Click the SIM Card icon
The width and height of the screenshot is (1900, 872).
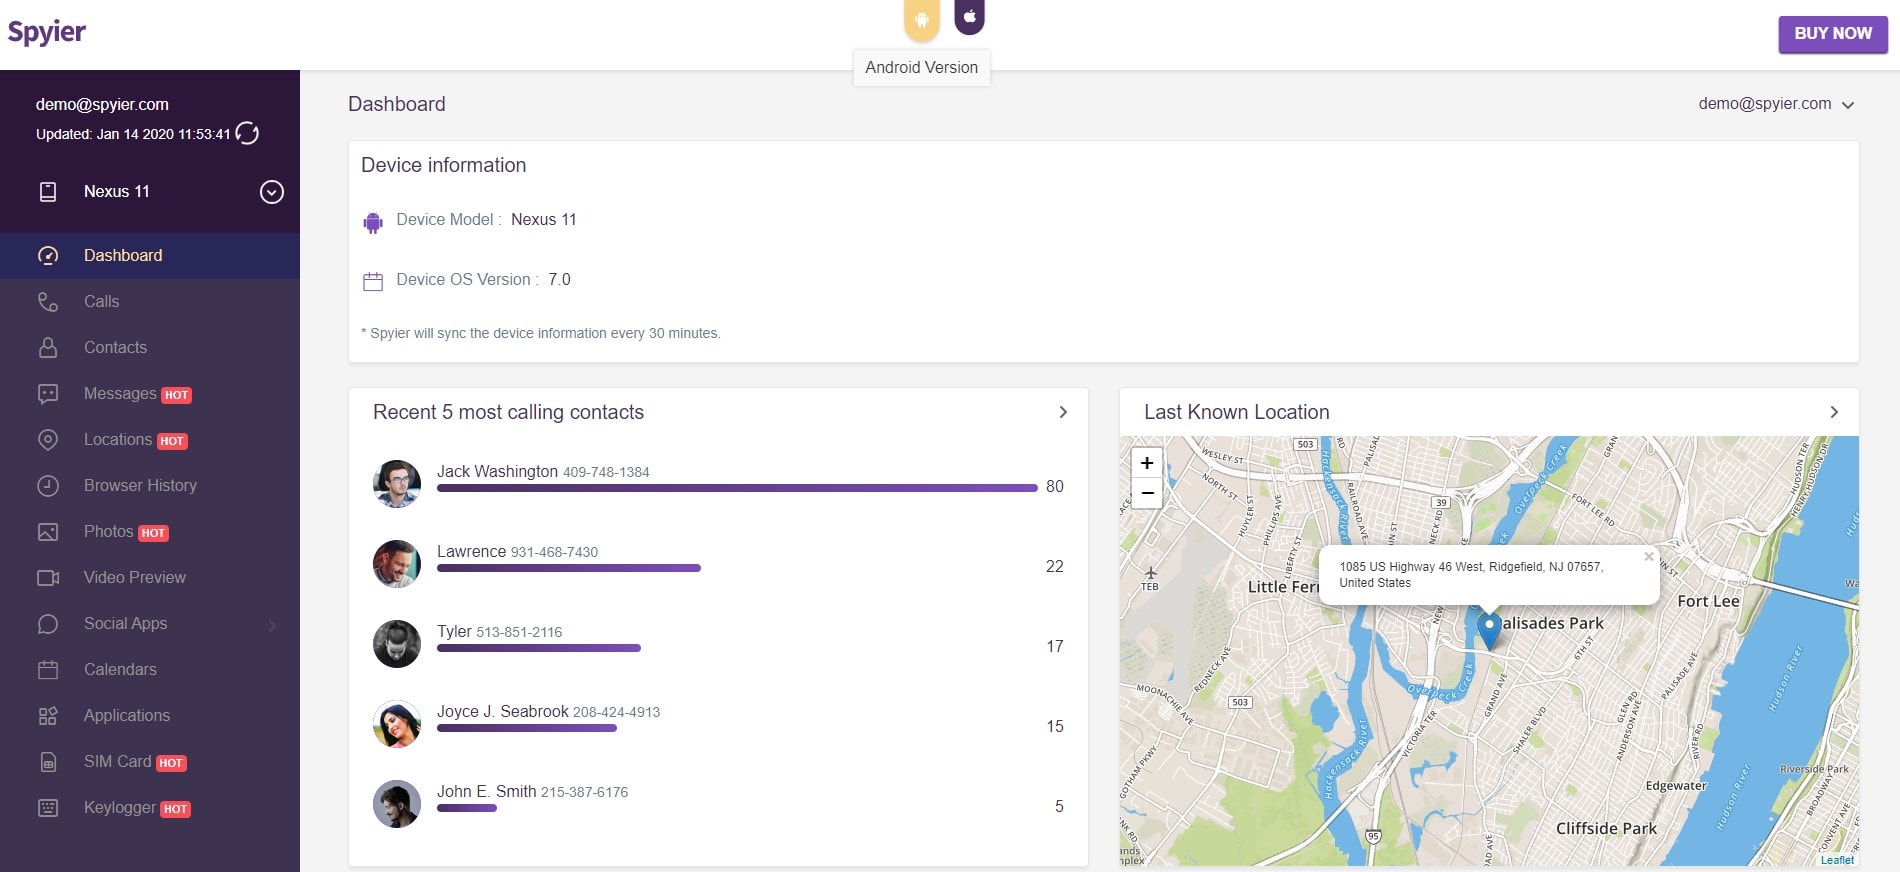click(48, 762)
